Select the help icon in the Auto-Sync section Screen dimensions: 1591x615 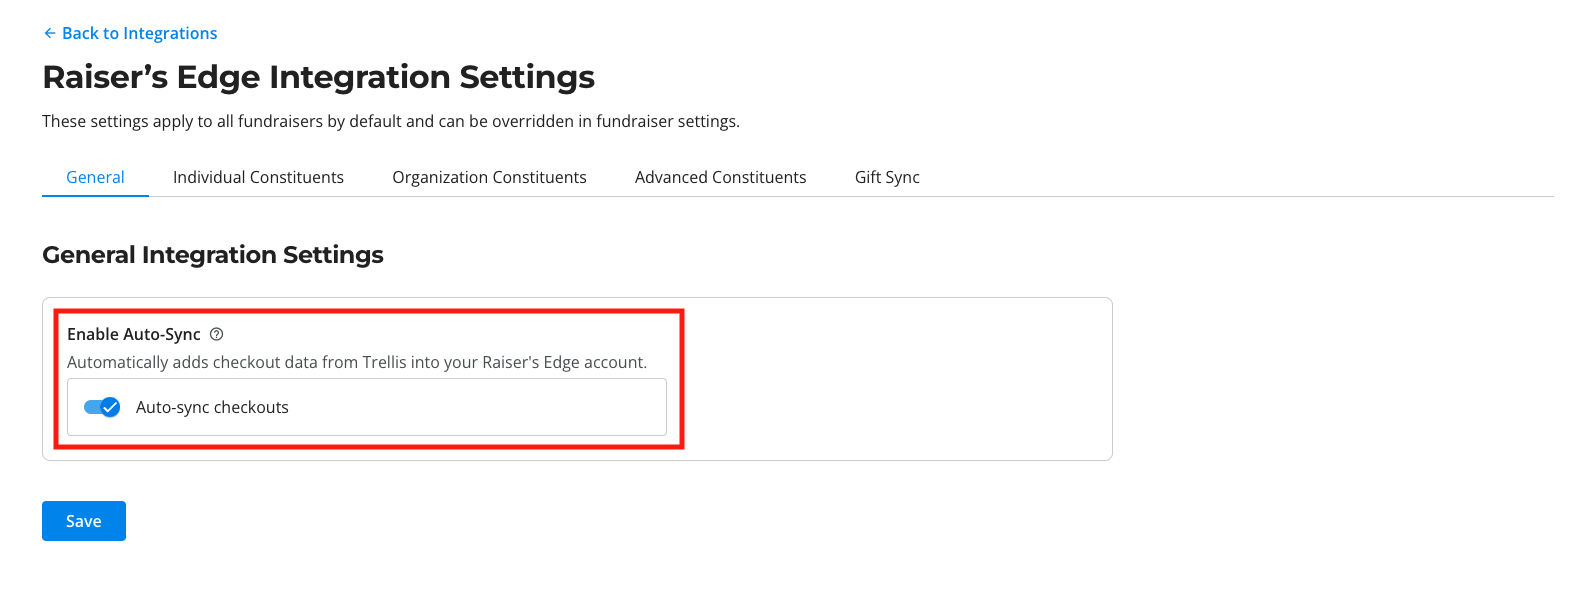click(x=217, y=334)
